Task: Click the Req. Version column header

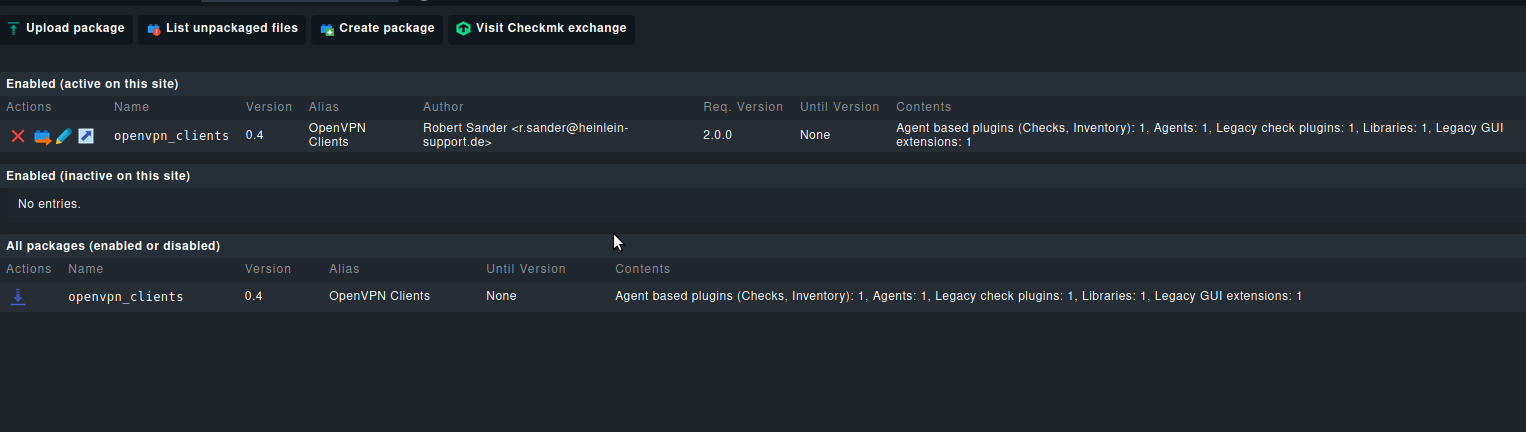Action: click(x=741, y=107)
